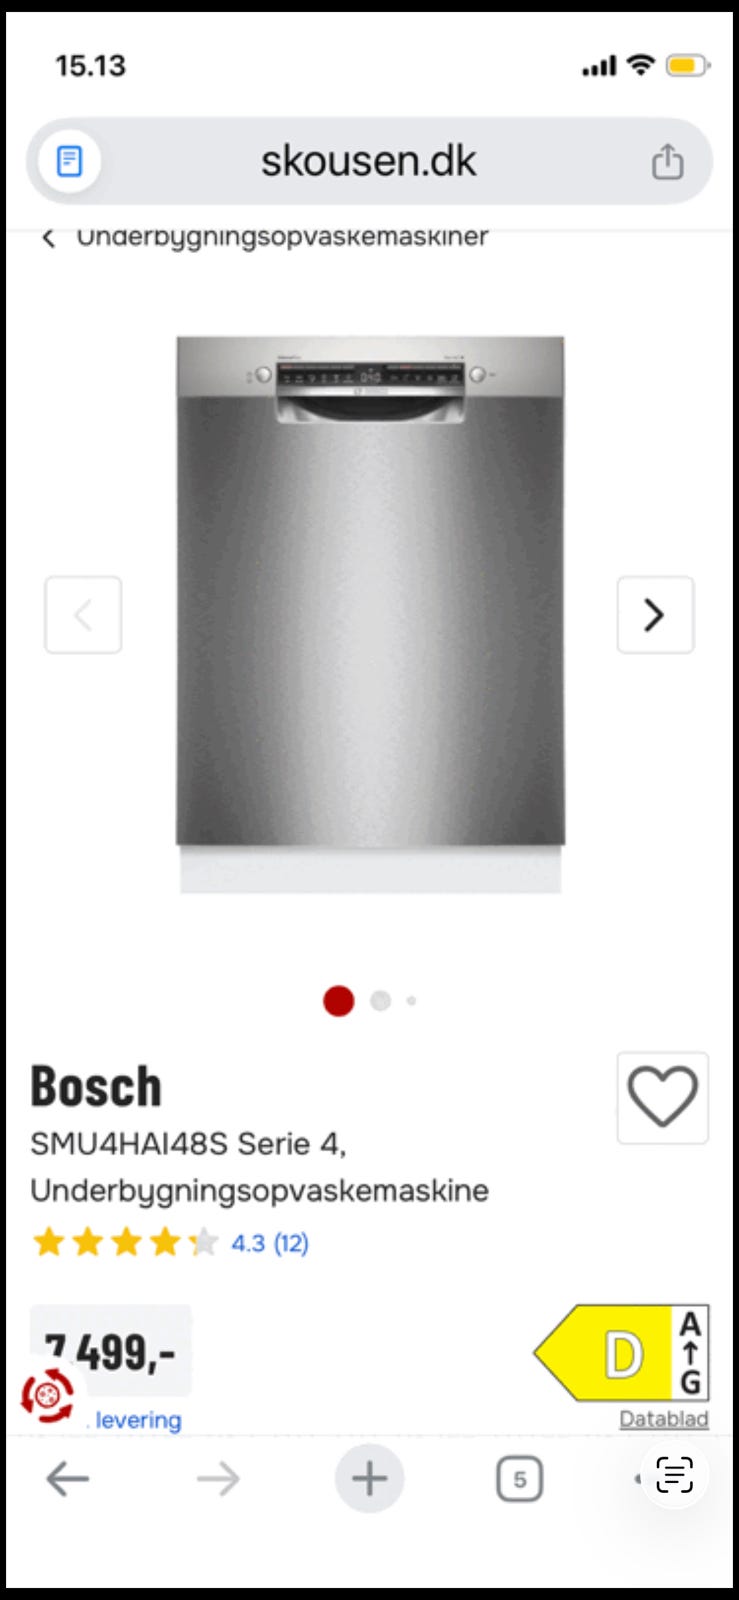
Task: Click the skousen.dk address field
Action: [x=369, y=161]
